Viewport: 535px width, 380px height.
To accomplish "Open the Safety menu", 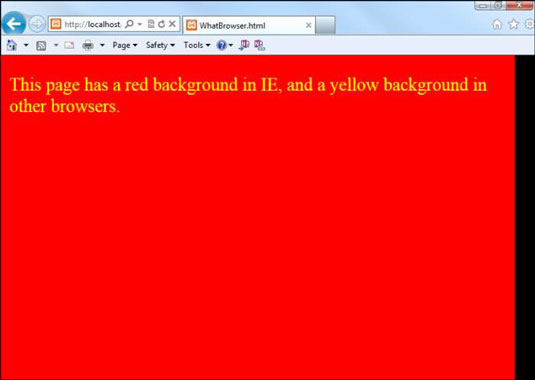I will coord(160,45).
